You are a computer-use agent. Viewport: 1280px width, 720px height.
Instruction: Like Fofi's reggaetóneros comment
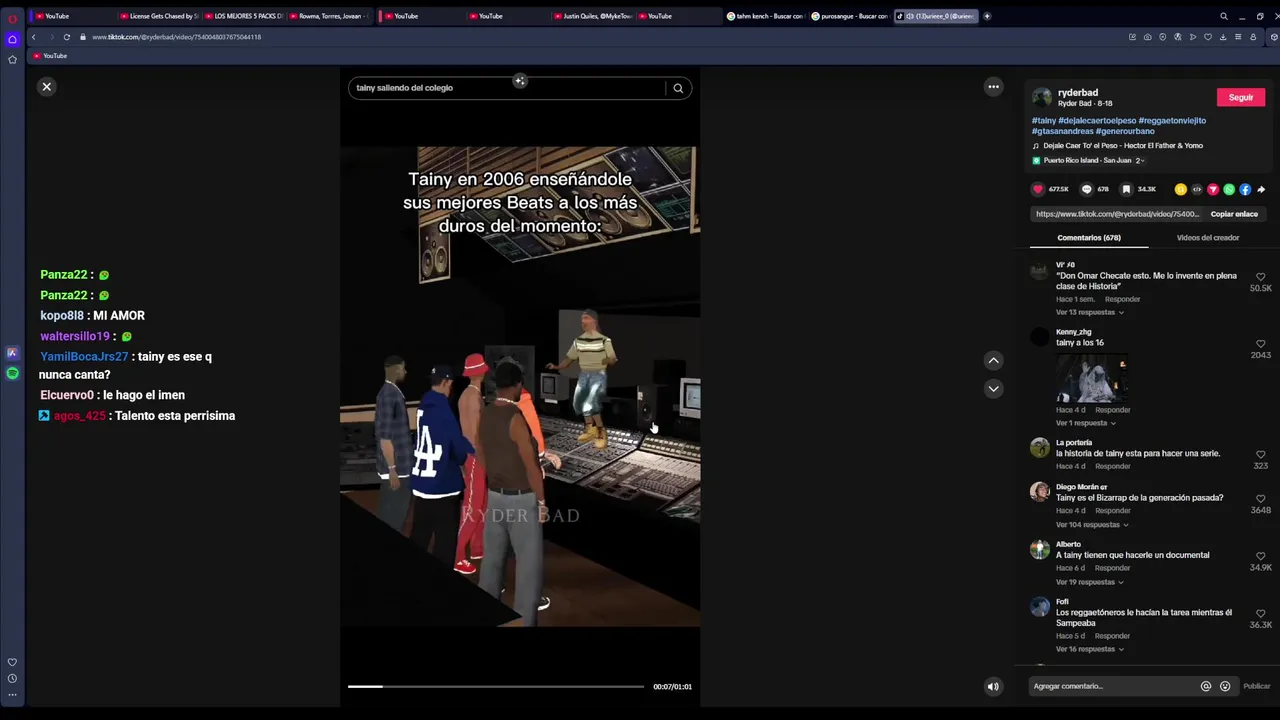point(1260,613)
